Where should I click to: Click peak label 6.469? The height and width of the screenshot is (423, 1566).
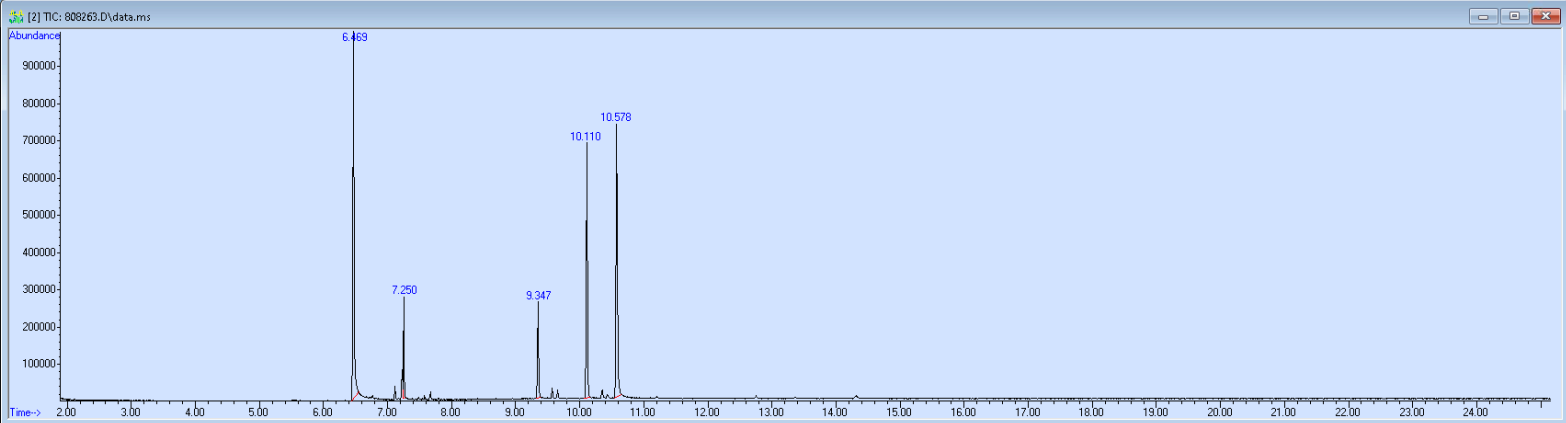pos(355,37)
